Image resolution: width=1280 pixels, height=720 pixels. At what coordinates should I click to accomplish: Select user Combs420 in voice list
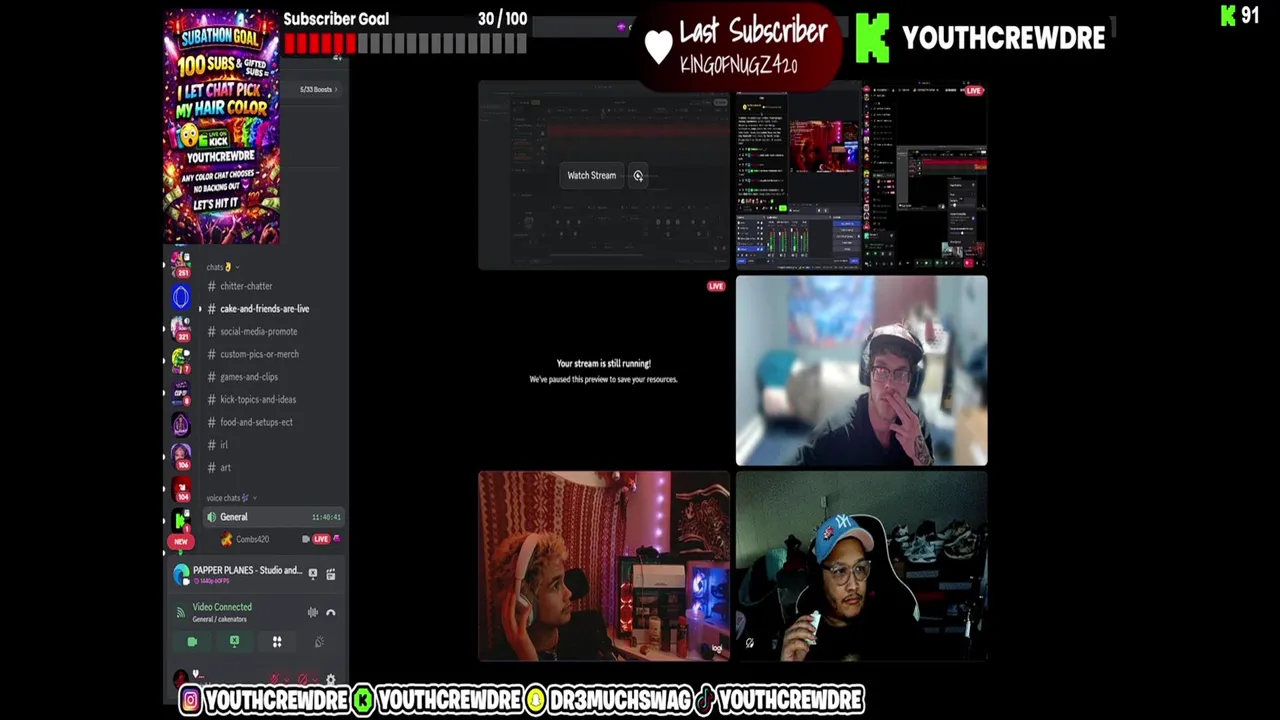252,540
